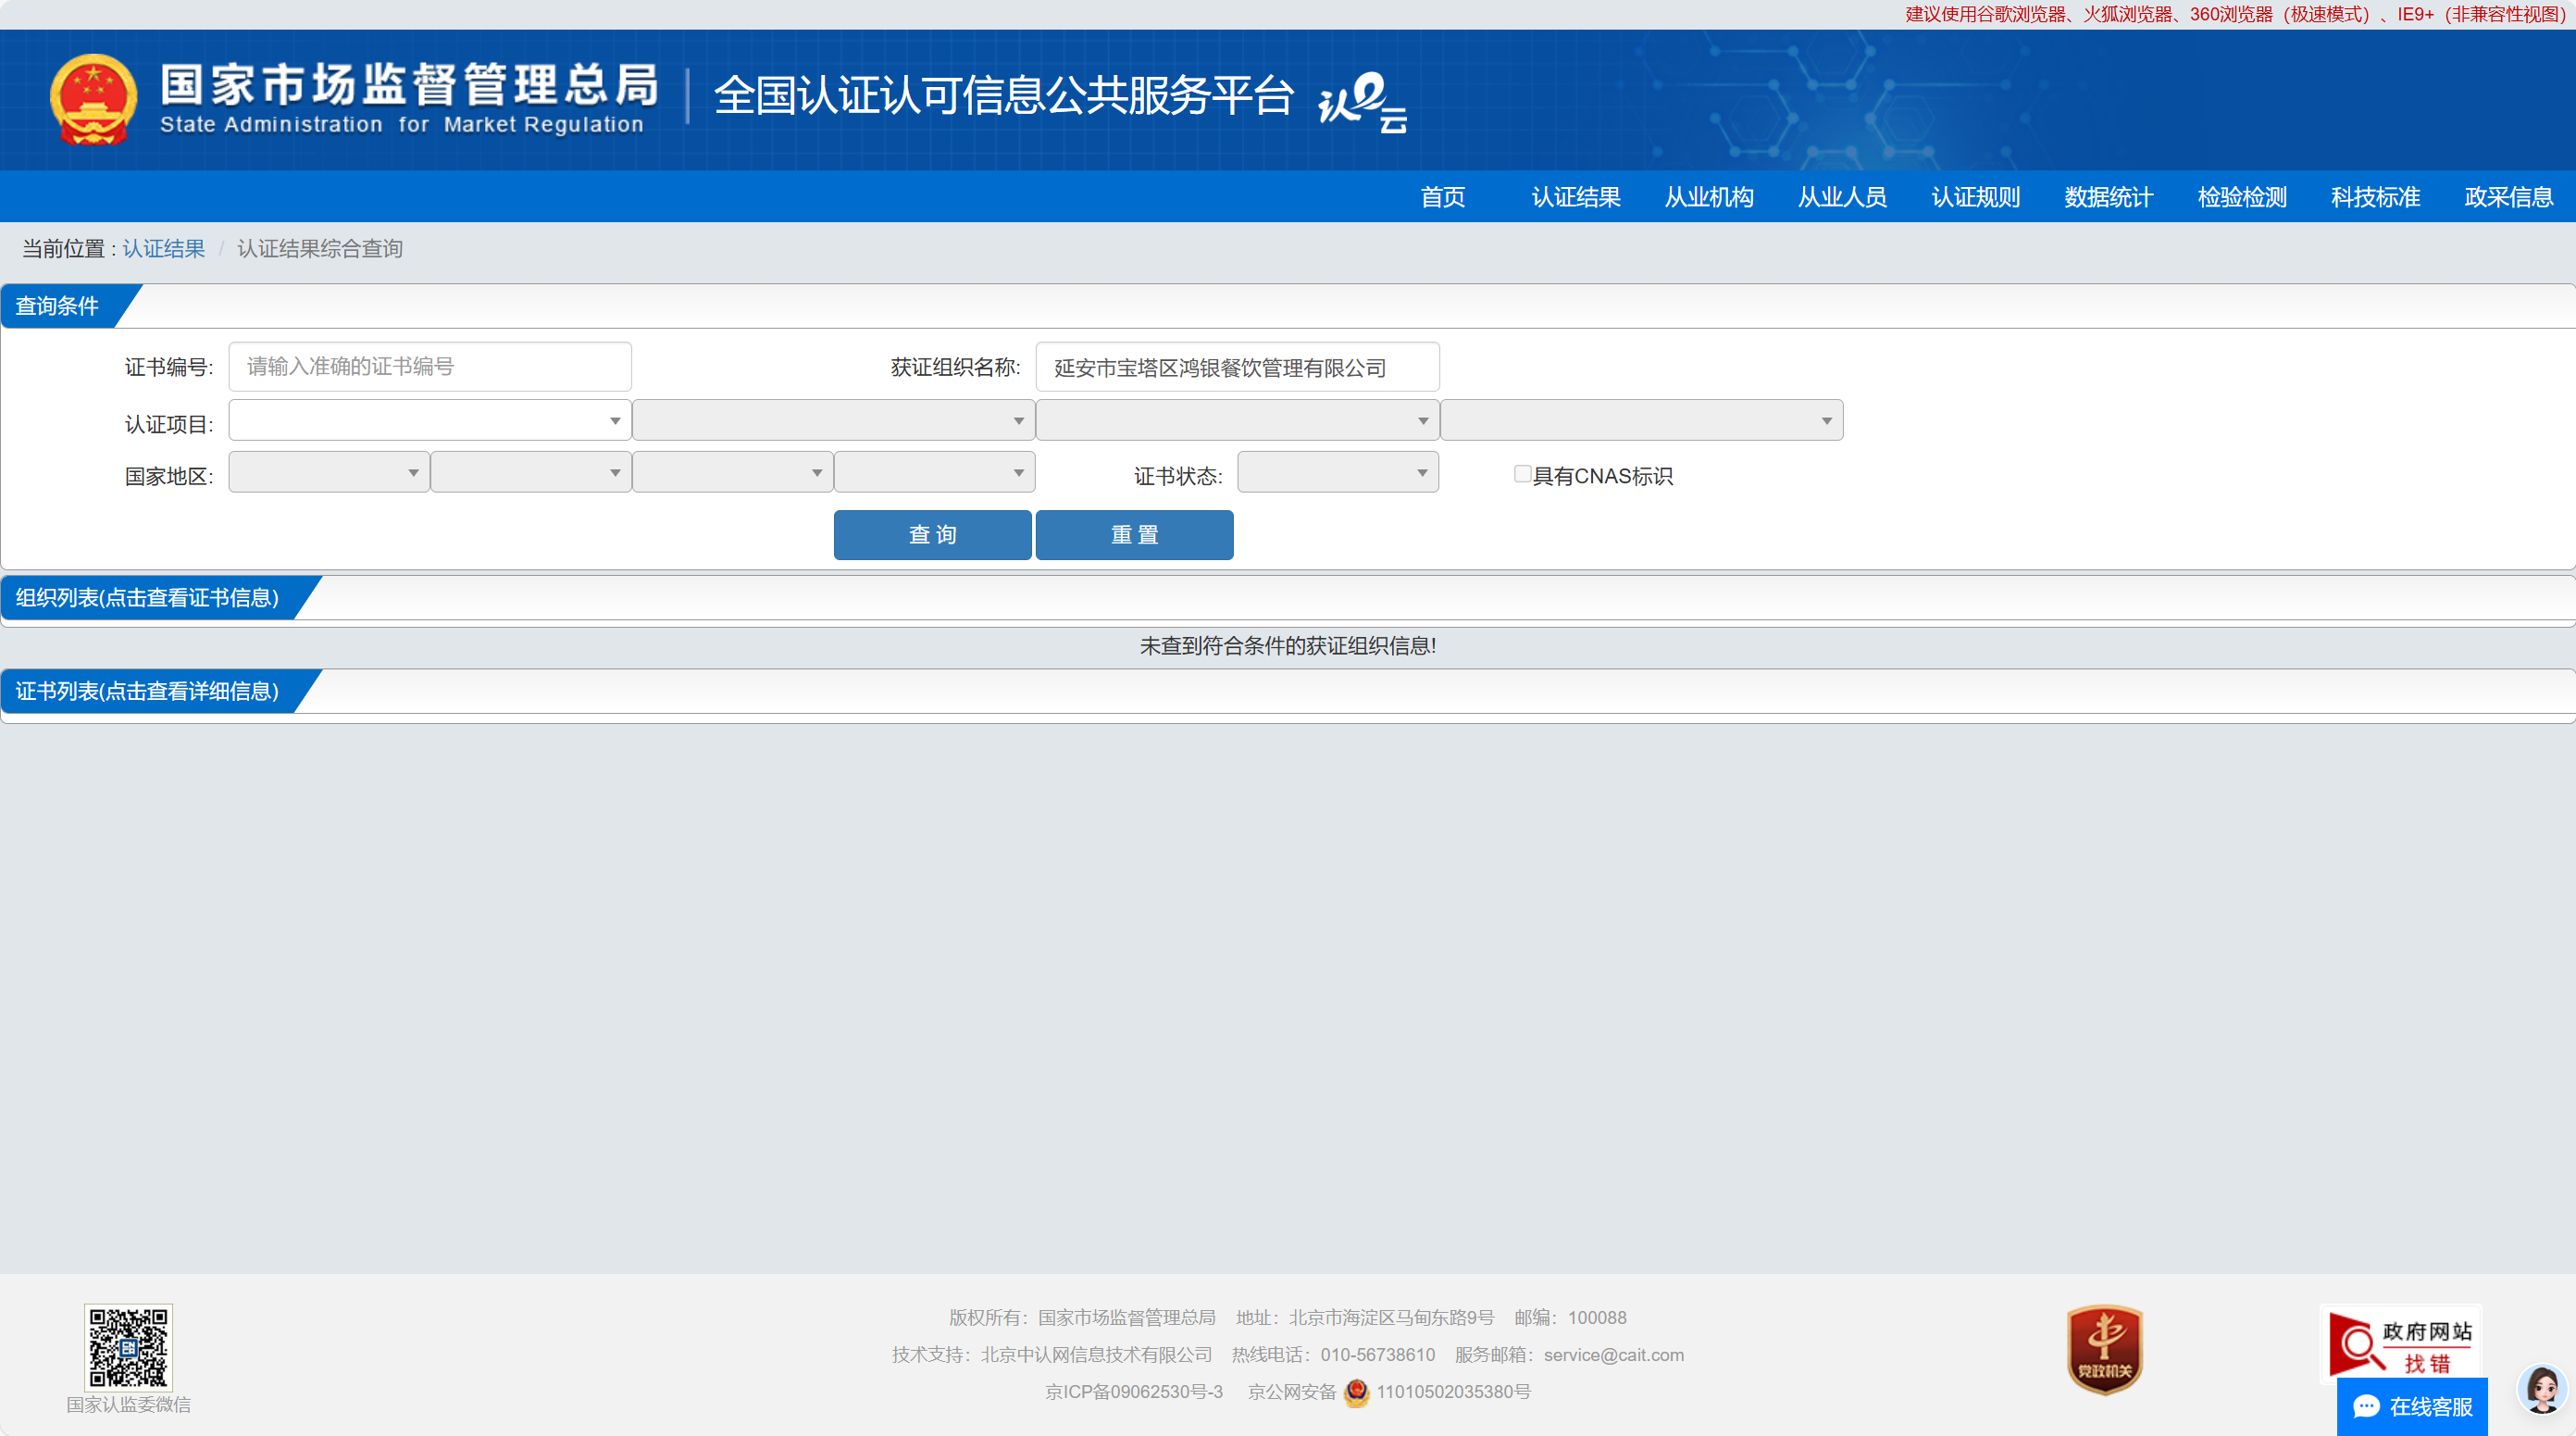Open the third 国家地区 dropdown
Screen dimensions: 2576x1436
pyautogui.click(x=733, y=472)
